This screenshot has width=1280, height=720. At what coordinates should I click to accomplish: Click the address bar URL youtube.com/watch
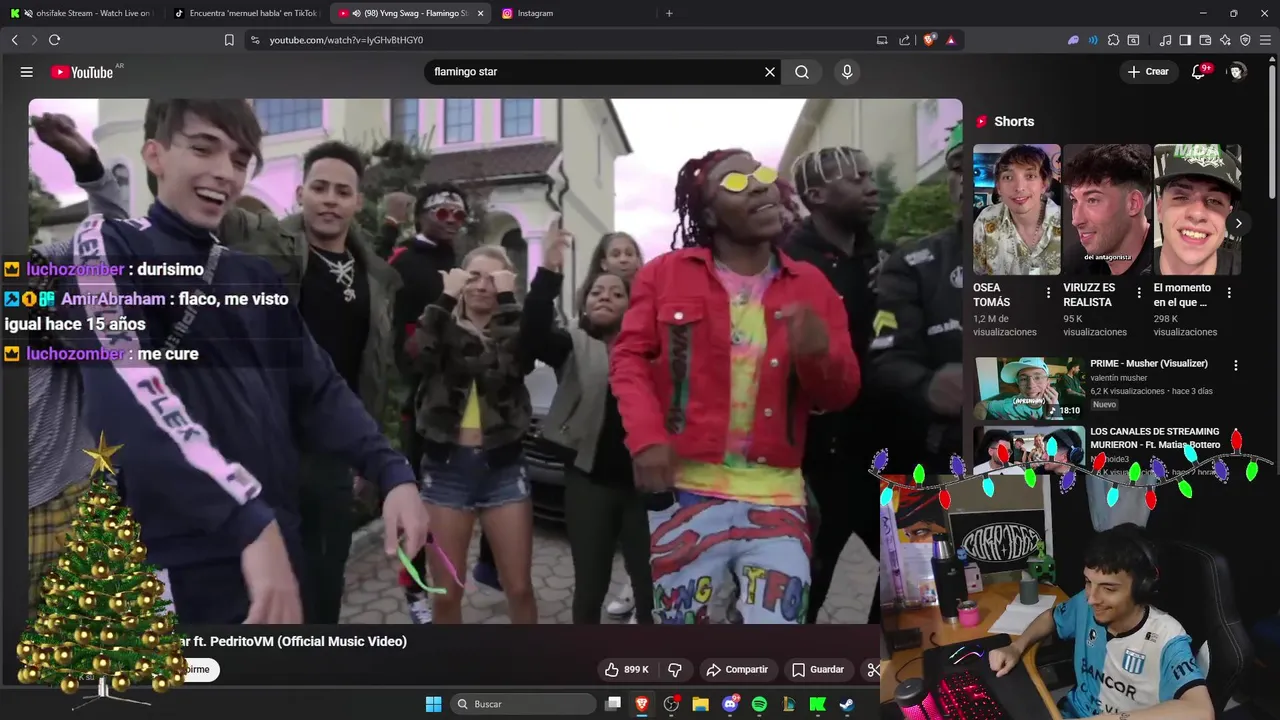[346, 40]
